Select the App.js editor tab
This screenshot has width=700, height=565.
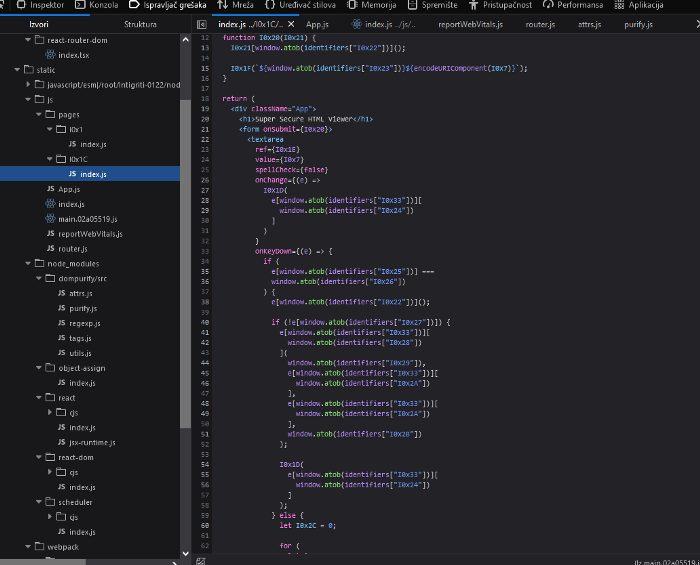318,23
